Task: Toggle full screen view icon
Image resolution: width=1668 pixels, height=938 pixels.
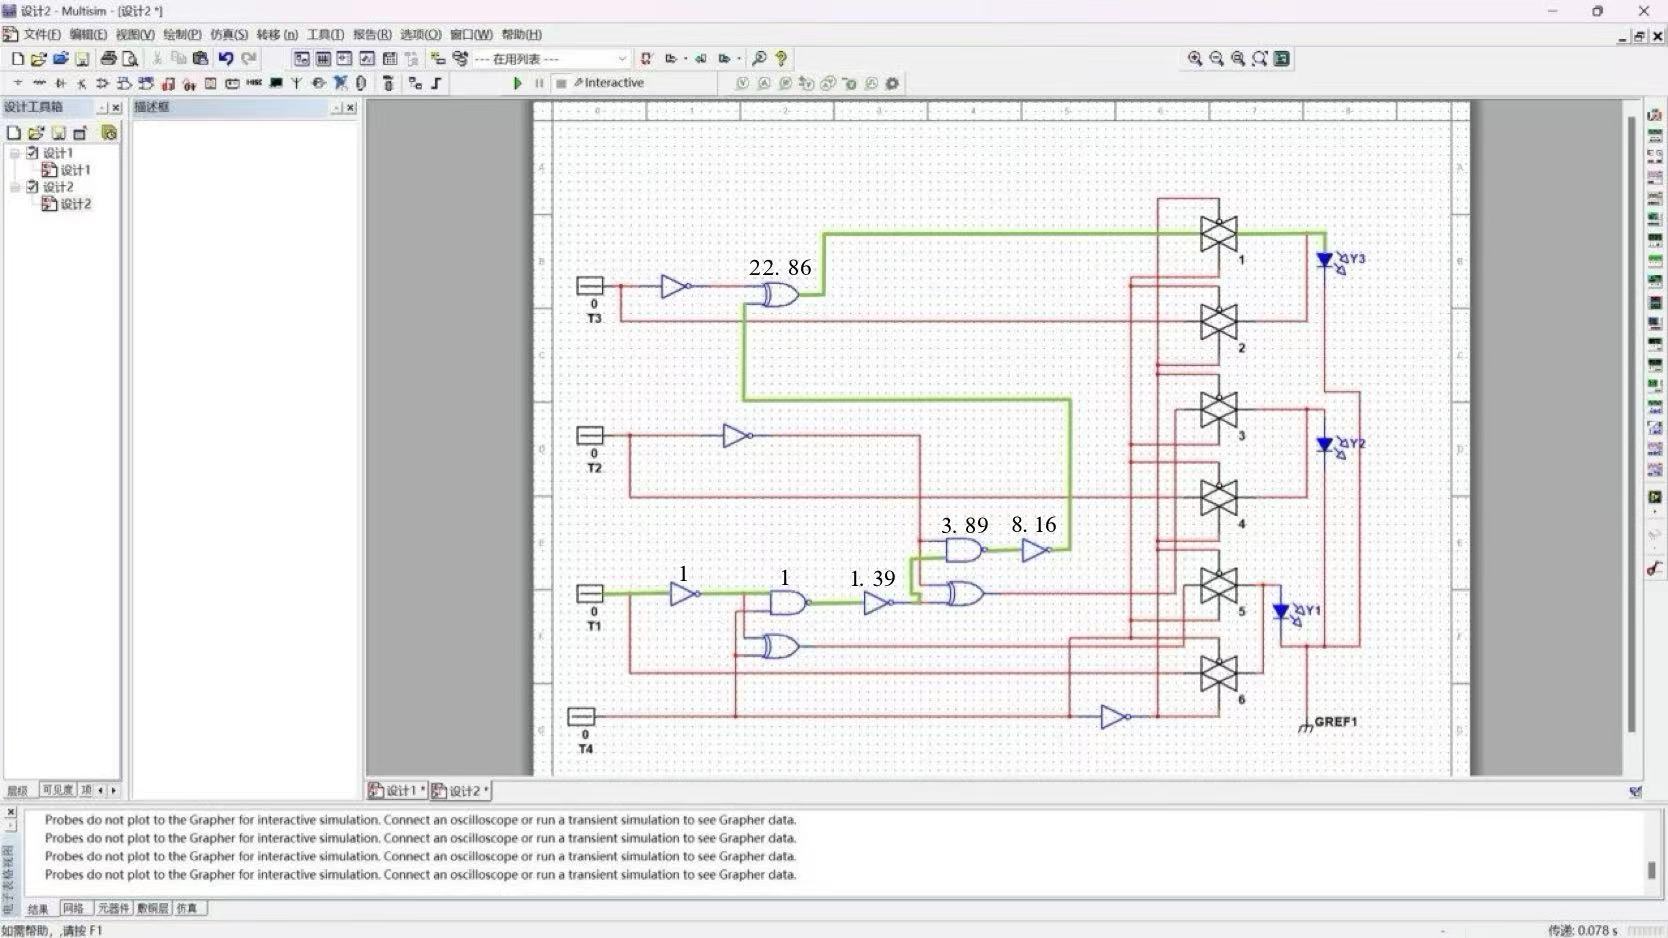Action: click(x=1282, y=59)
